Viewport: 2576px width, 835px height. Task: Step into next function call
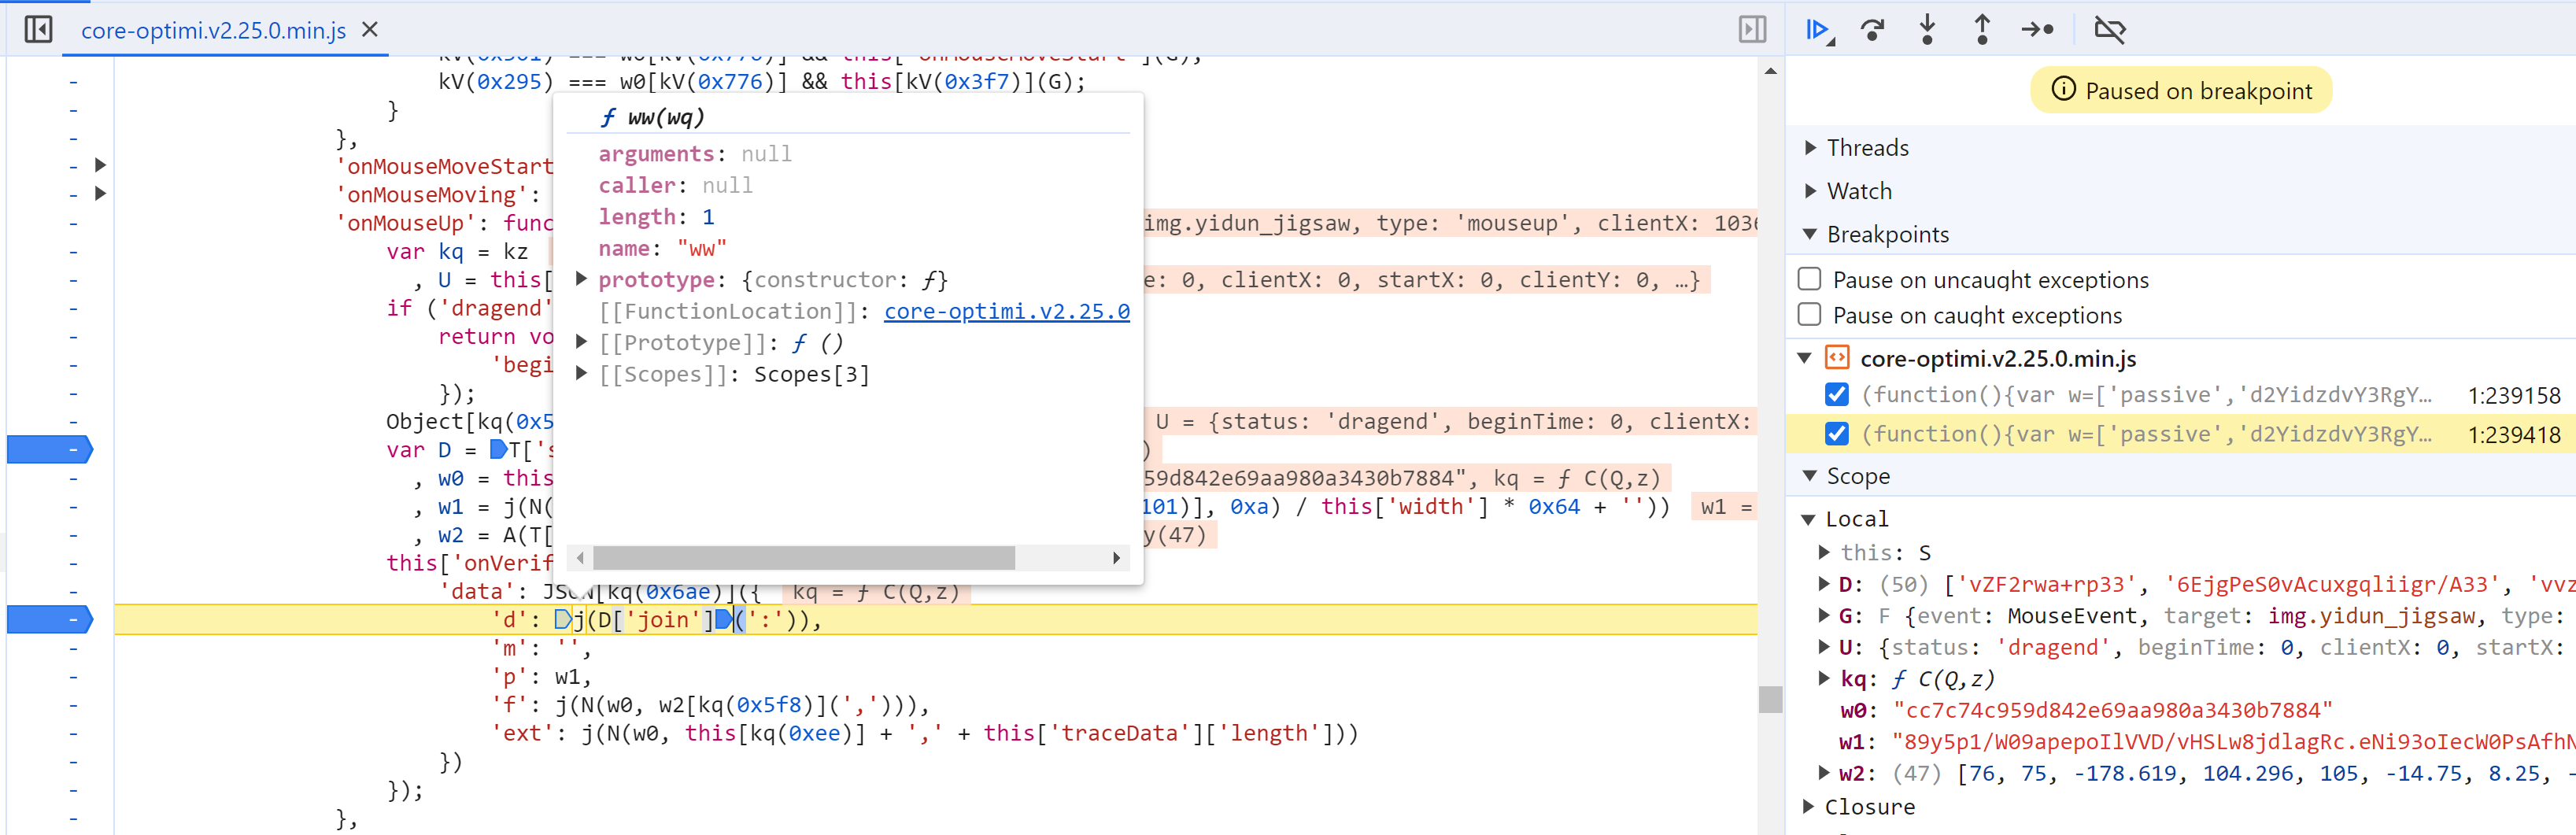pos(1927,30)
